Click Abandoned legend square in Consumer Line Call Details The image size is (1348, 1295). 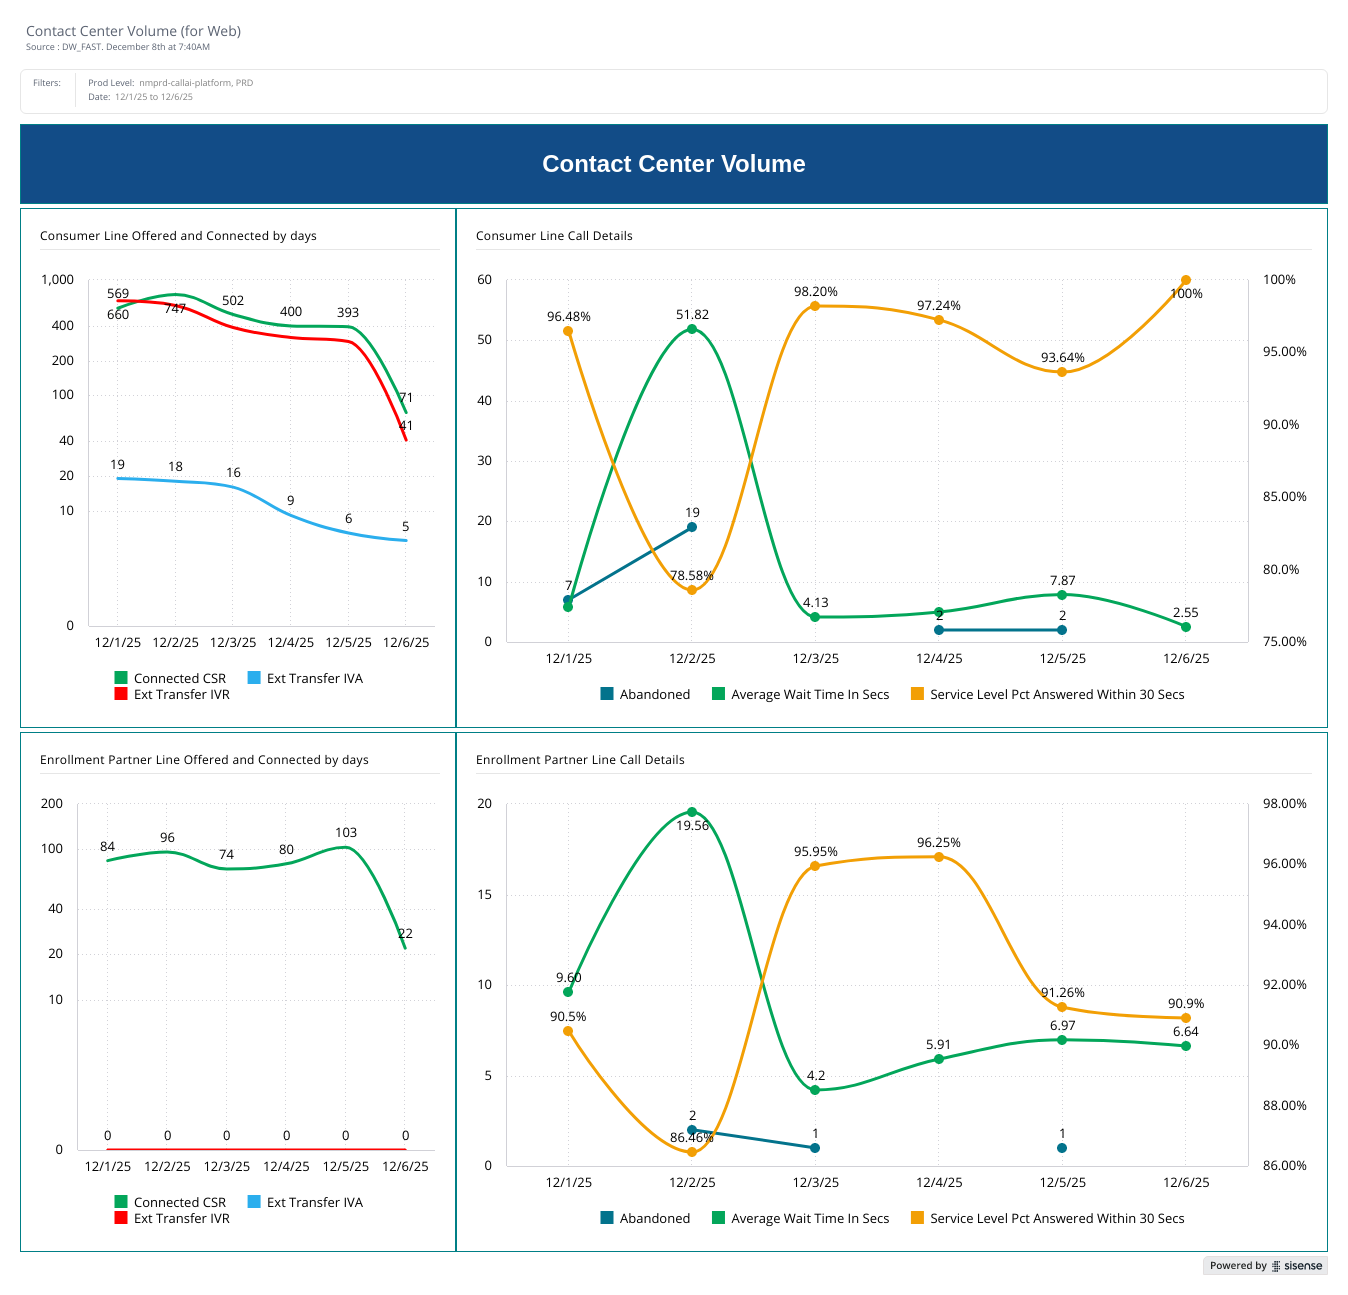[x=607, y=694]
